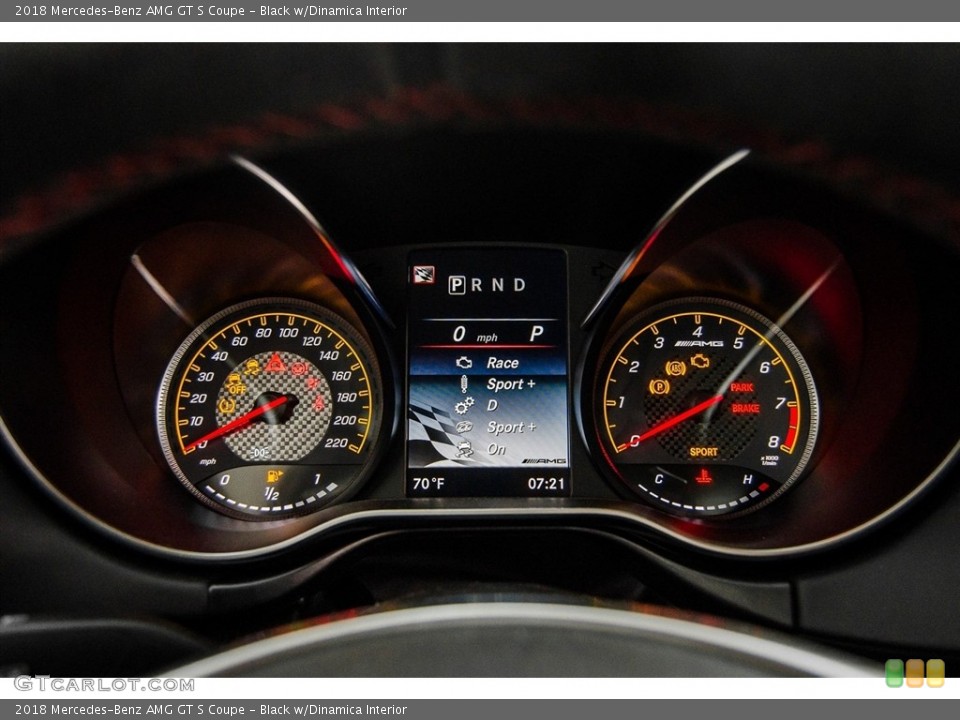Click the green square at bottom right
This screenshot has height=720, width=960.
[x=894, y=673]
